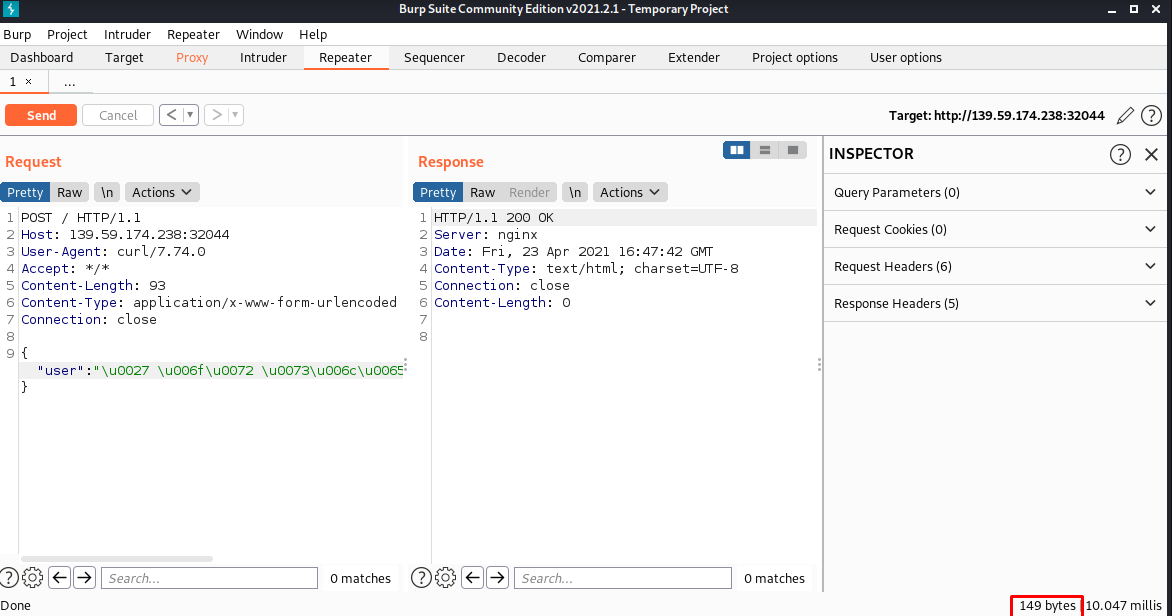
Task: Focus the response search field
Action: tap(623, 578)
